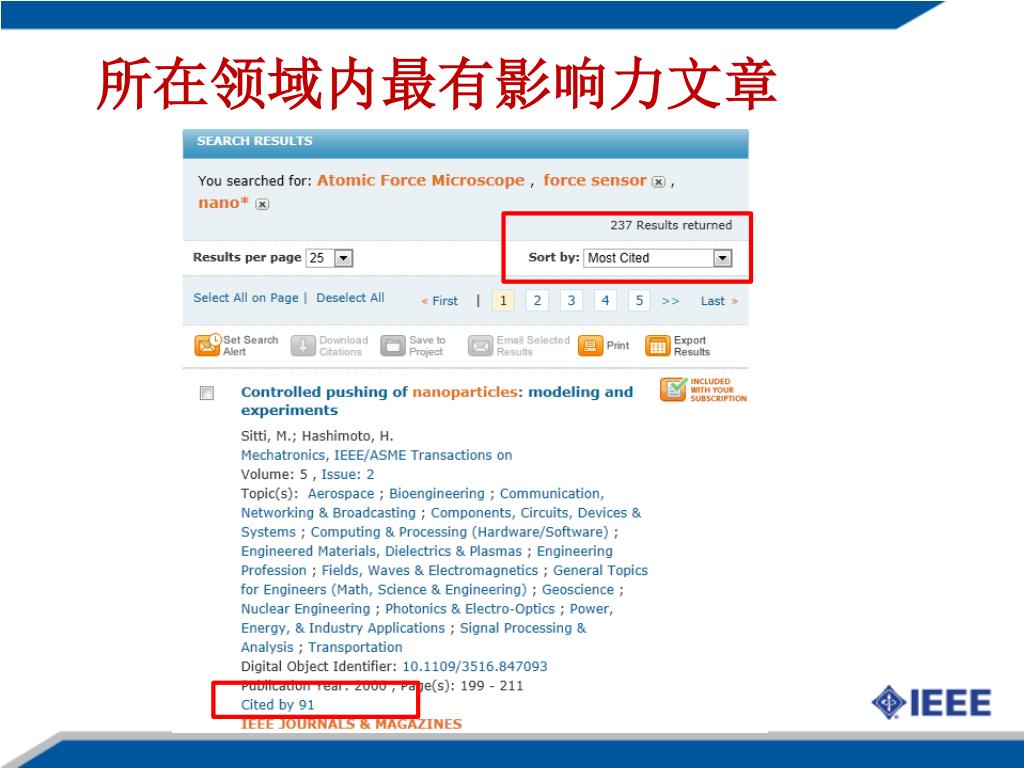Remove the nano* search term
1024x768 pixels.
[x=262, y=204]
